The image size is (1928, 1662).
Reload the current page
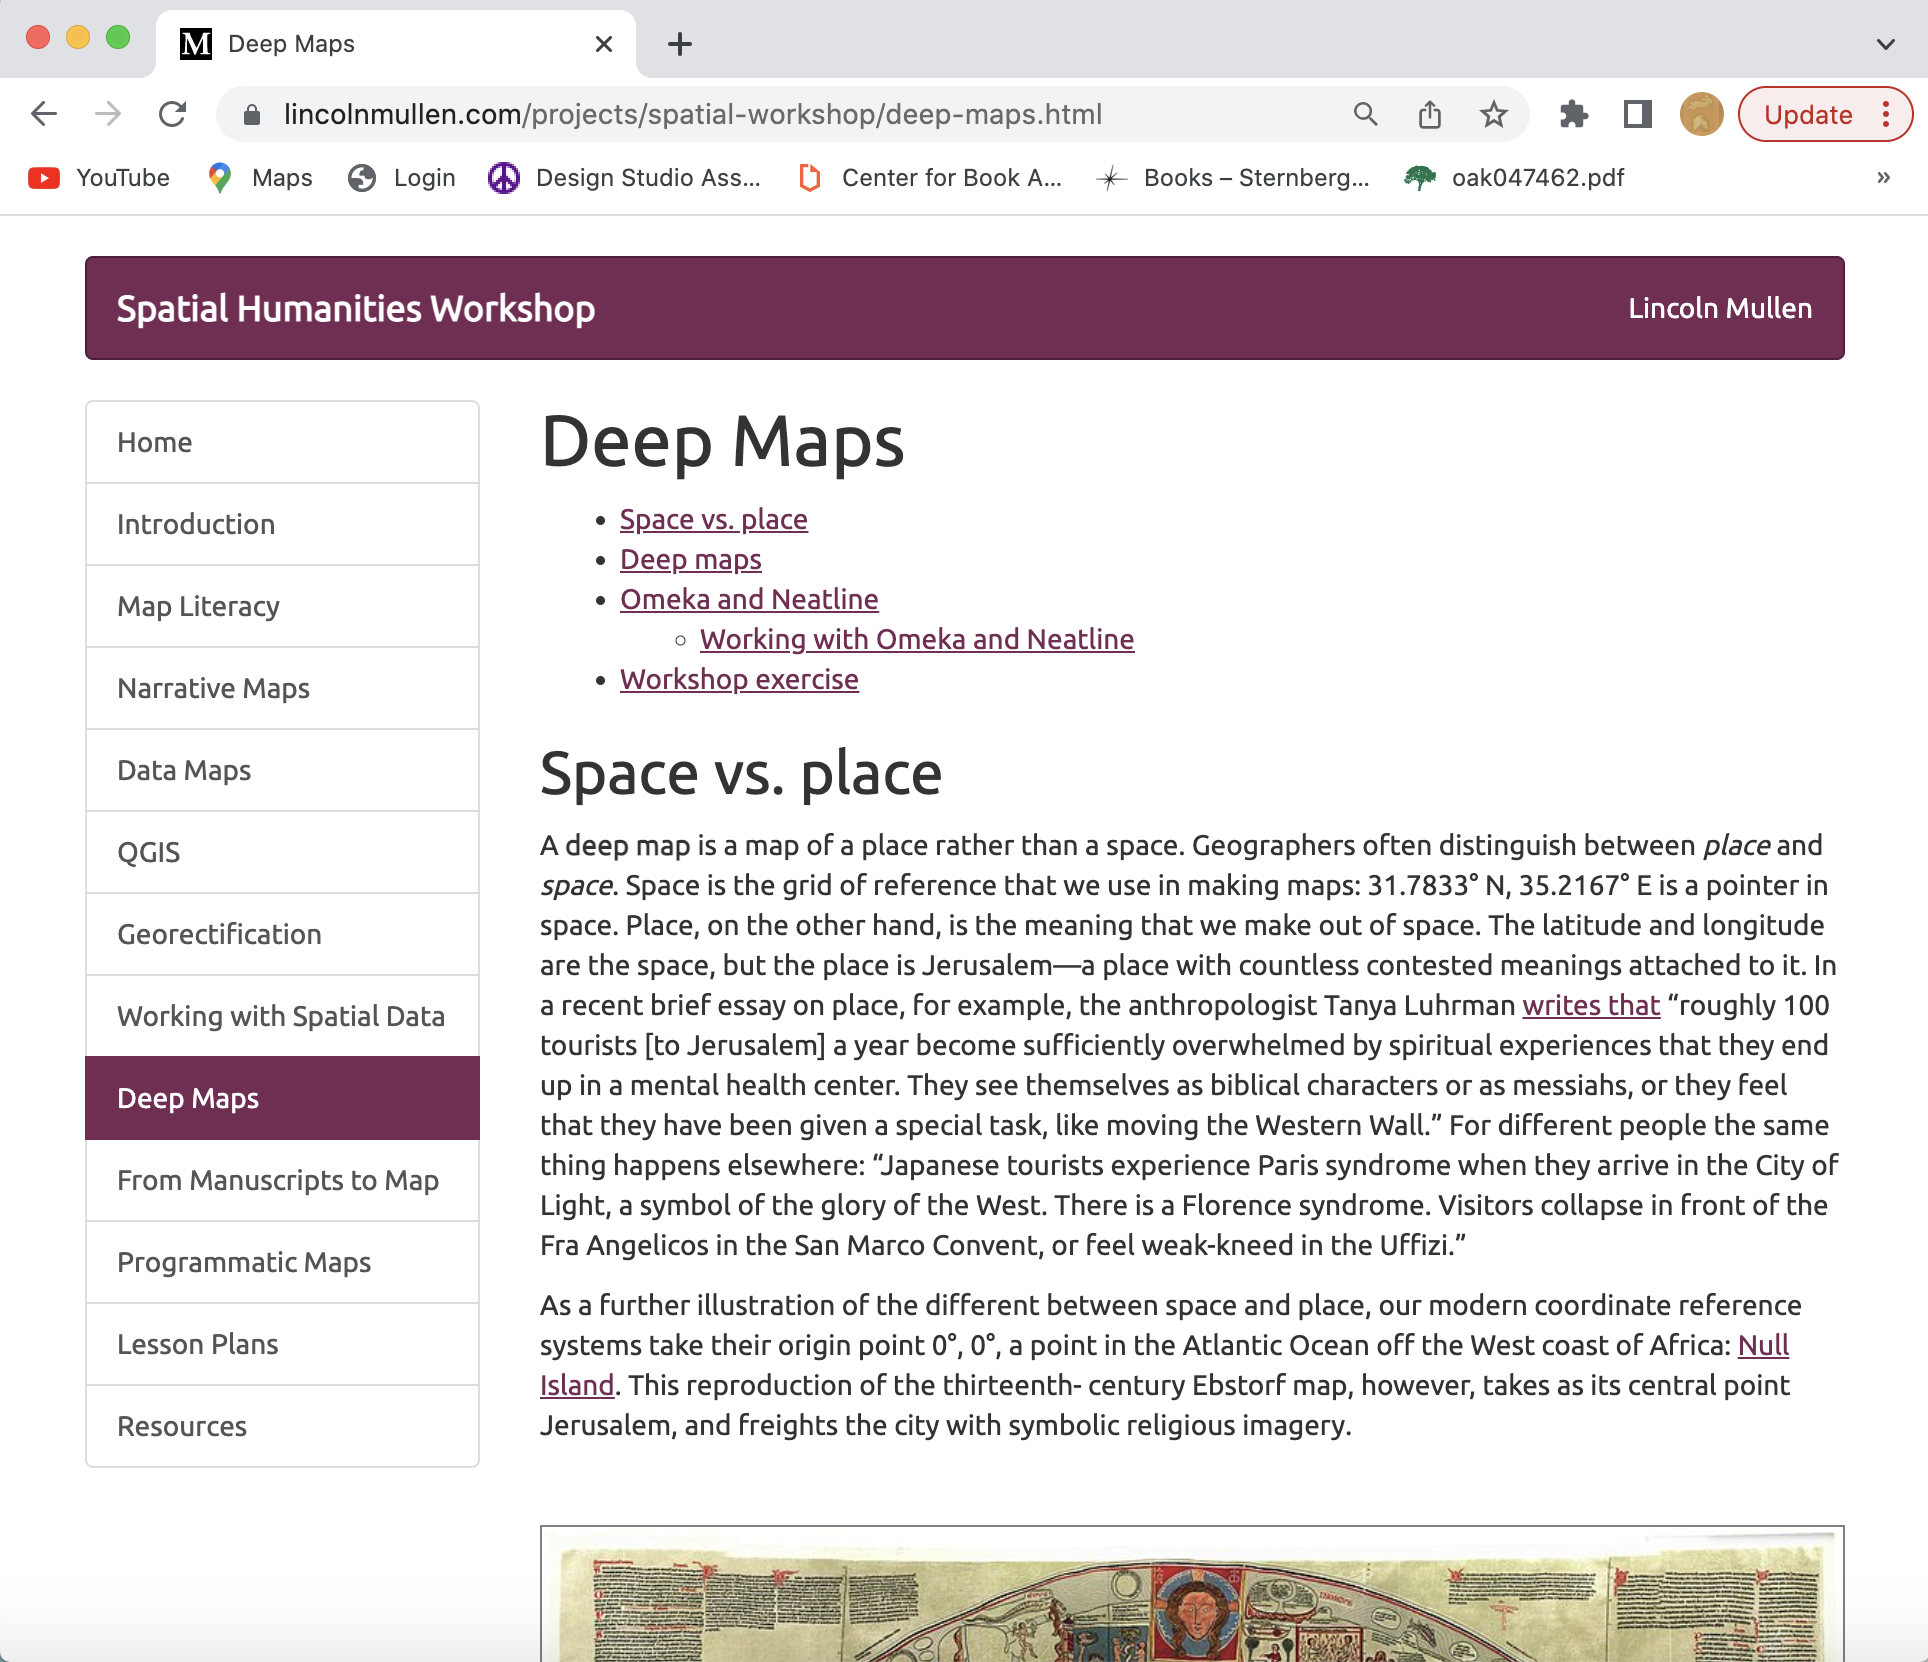pos(173,114)
